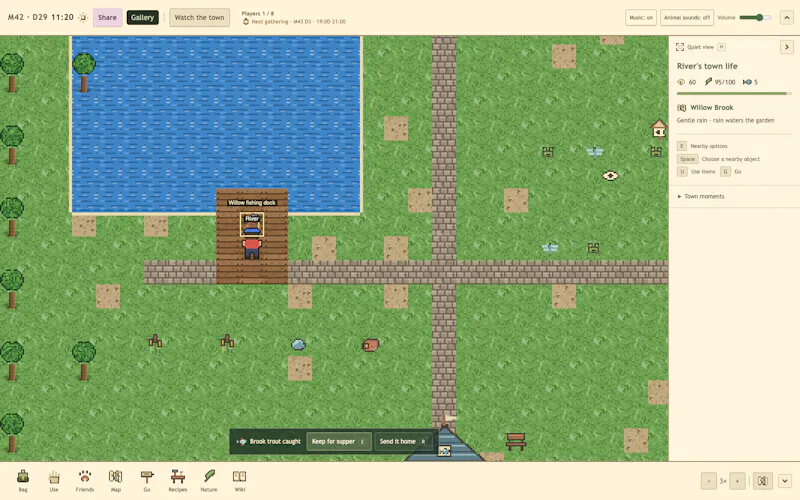Select the blue-grey stone on the grass

(298, 344)
